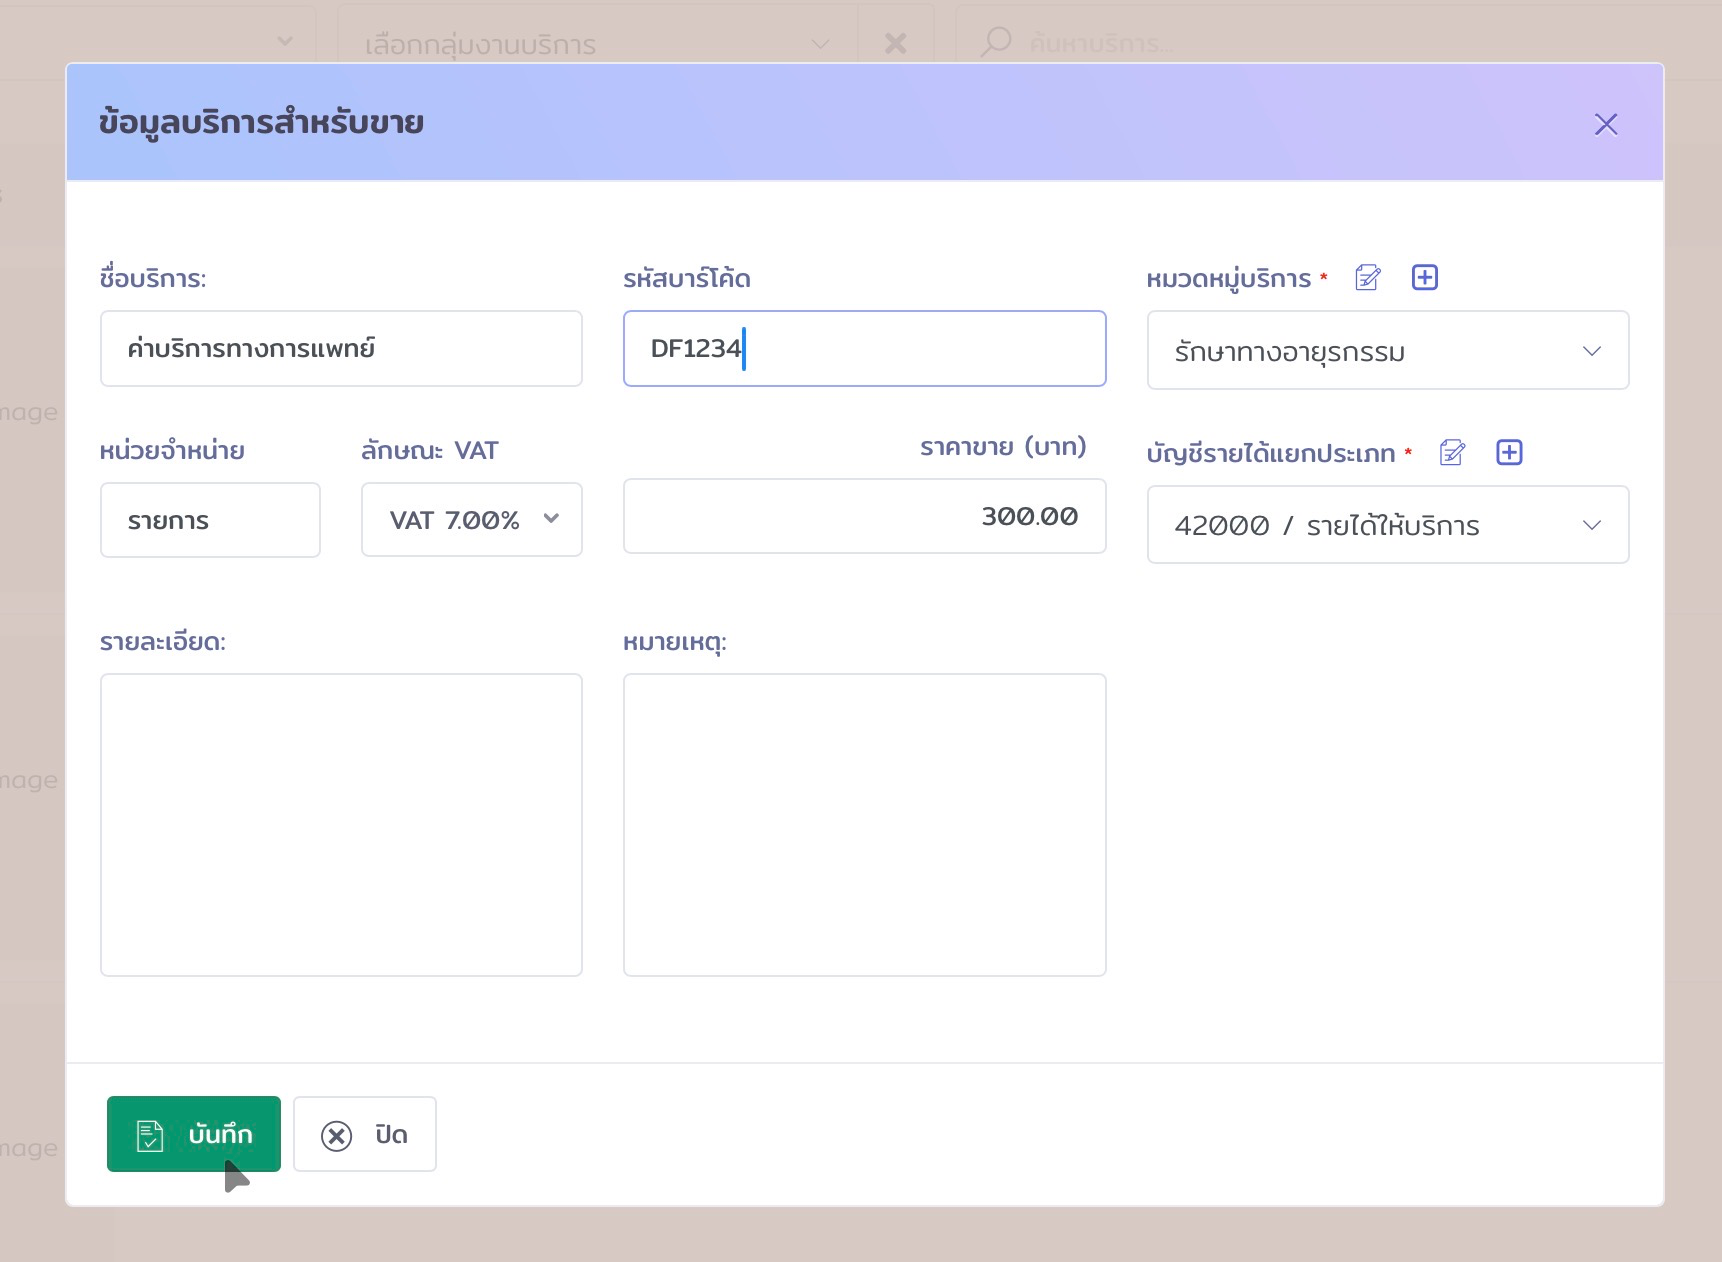
Task: Open the หมวดหมู่บริการ dropdown
Action: [1387, 351]
